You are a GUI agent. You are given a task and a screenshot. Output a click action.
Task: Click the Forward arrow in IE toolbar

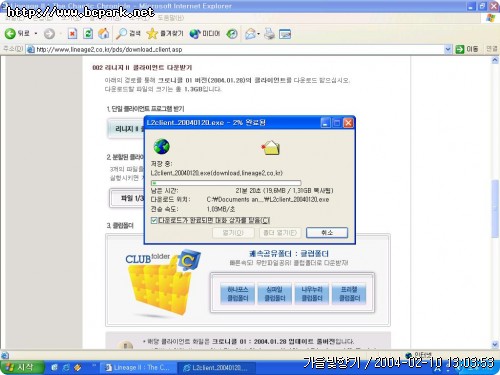click(49, 34)
